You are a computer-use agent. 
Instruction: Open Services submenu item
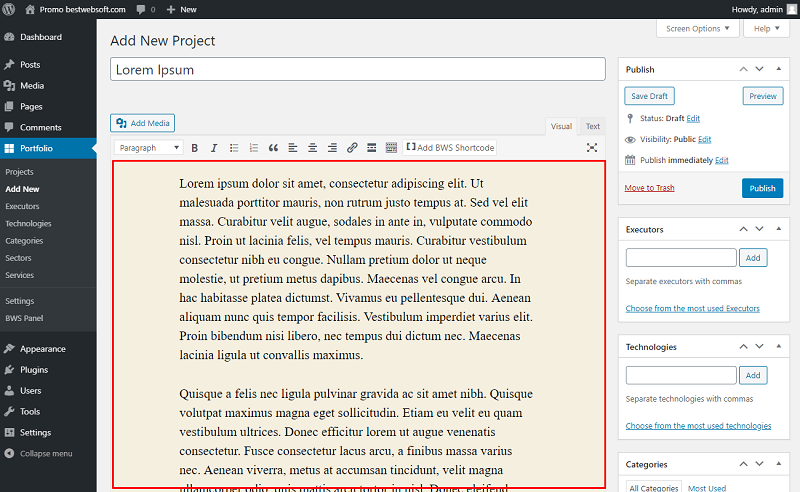tap(19, 275)
